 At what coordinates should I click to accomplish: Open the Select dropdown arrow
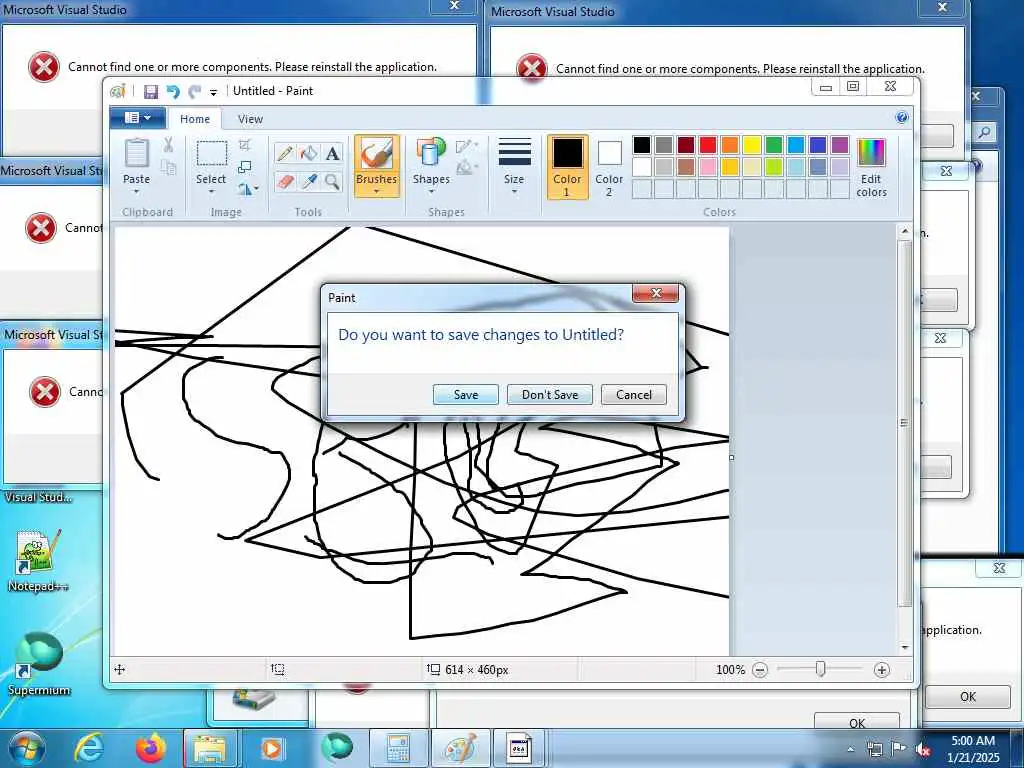click(x=212, y=192)
